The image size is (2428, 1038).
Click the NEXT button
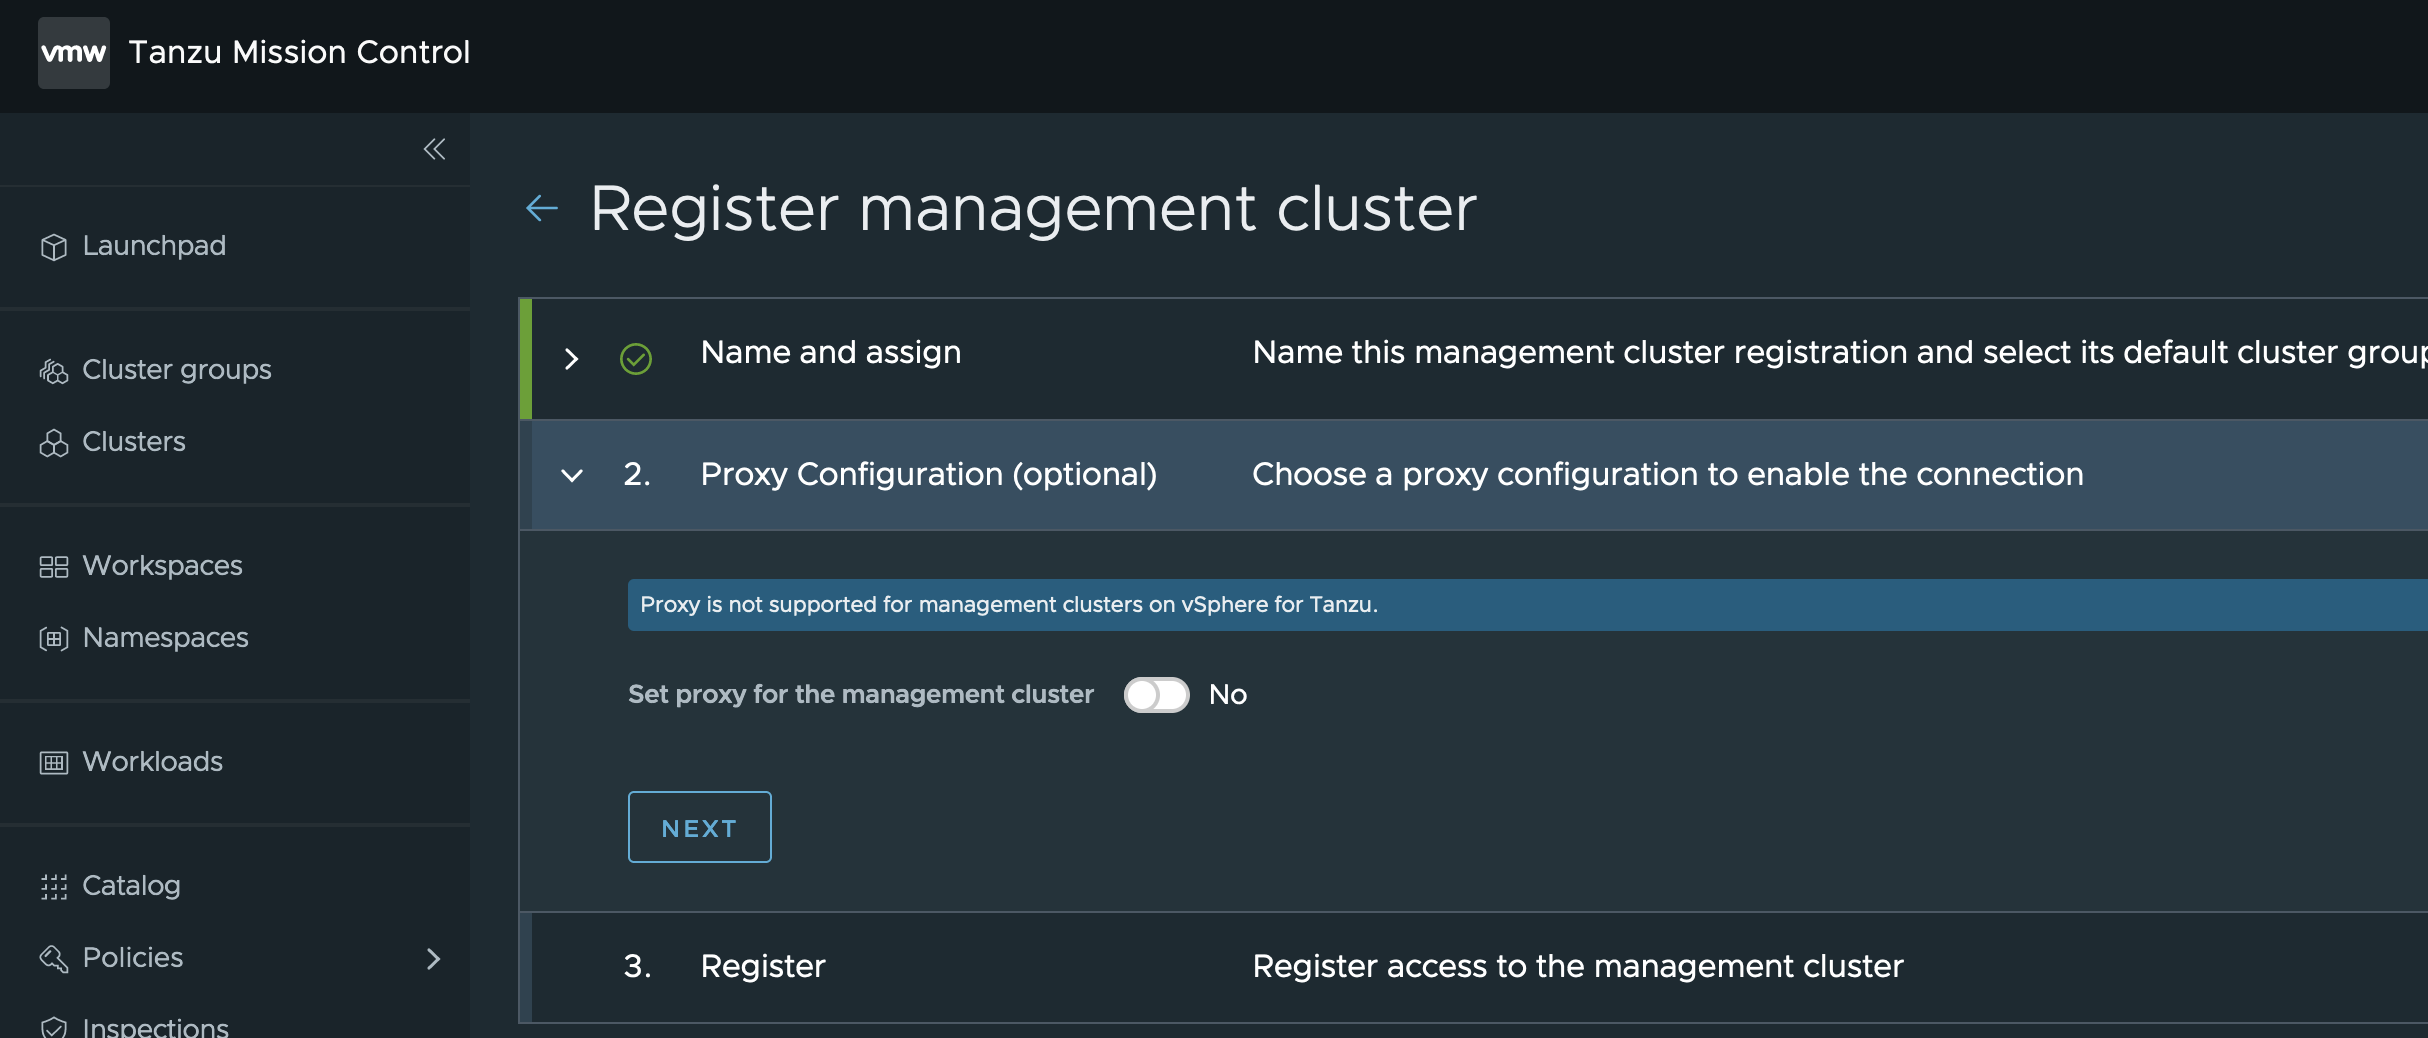[700, 827]
